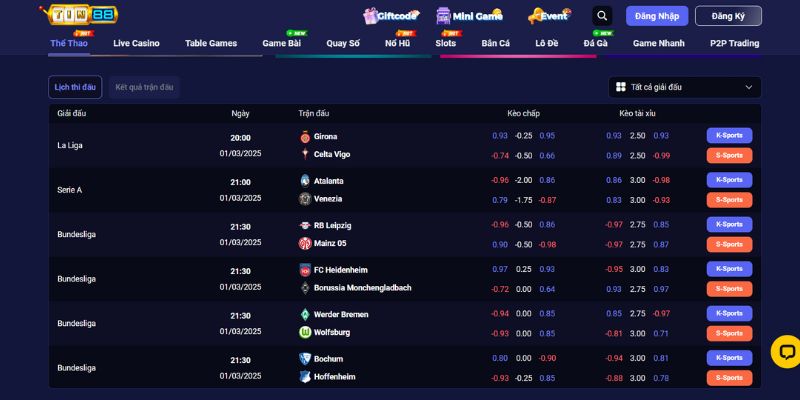This screenshot has width=800, height=400.
Task: Open the Table Games menu
Action: (211, 43)
